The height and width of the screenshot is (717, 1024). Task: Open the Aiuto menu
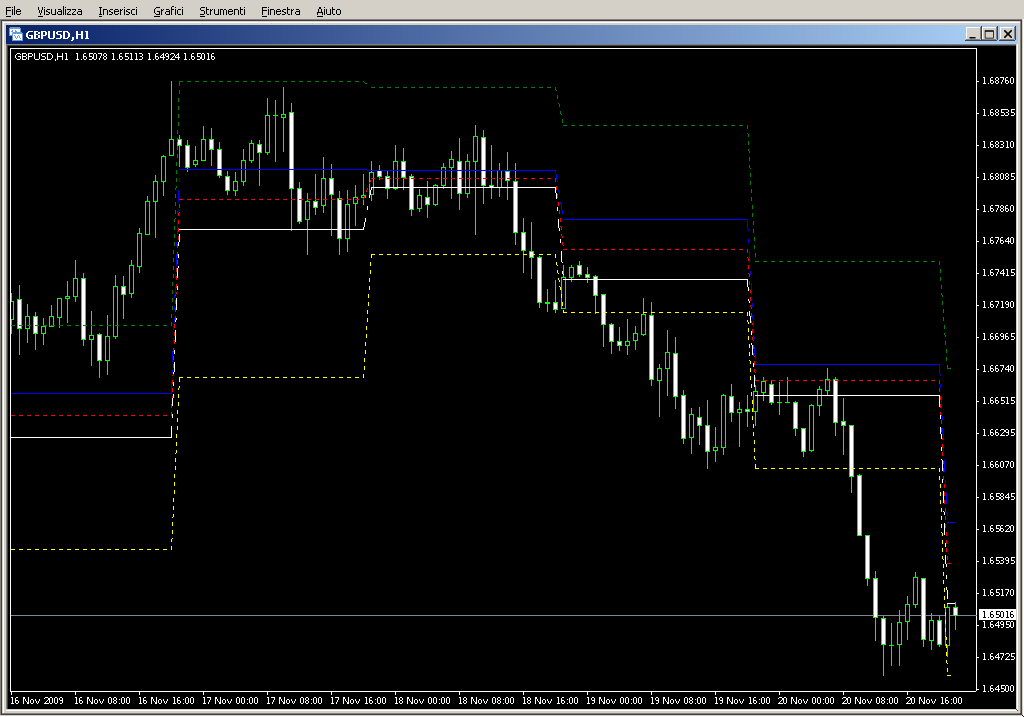pos(328,11)
